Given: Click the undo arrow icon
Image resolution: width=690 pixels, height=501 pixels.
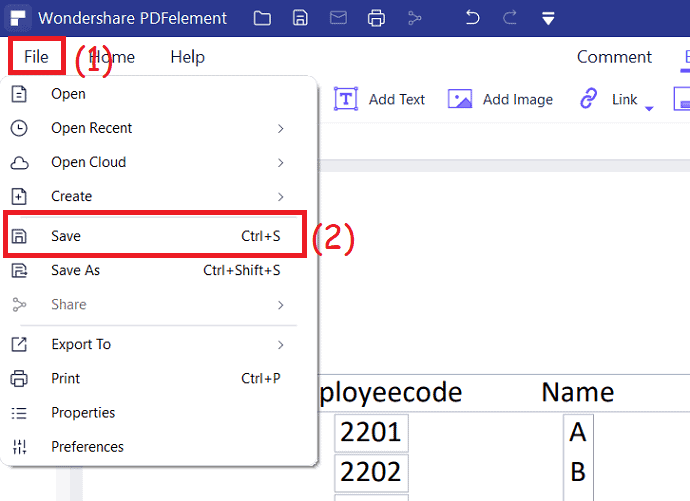Looking at the screenshot, I should 472,18.
